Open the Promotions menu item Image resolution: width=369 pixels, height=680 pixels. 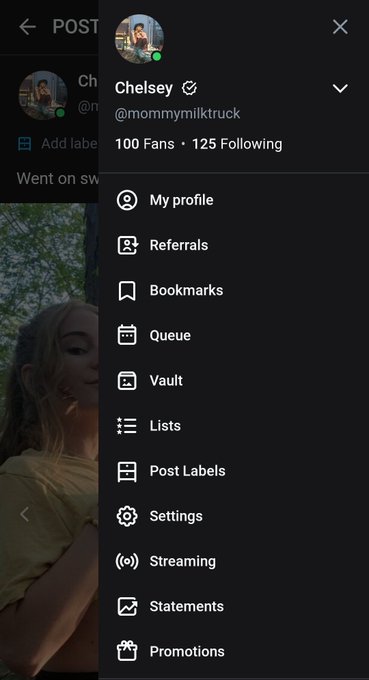[x=234, y=651]
